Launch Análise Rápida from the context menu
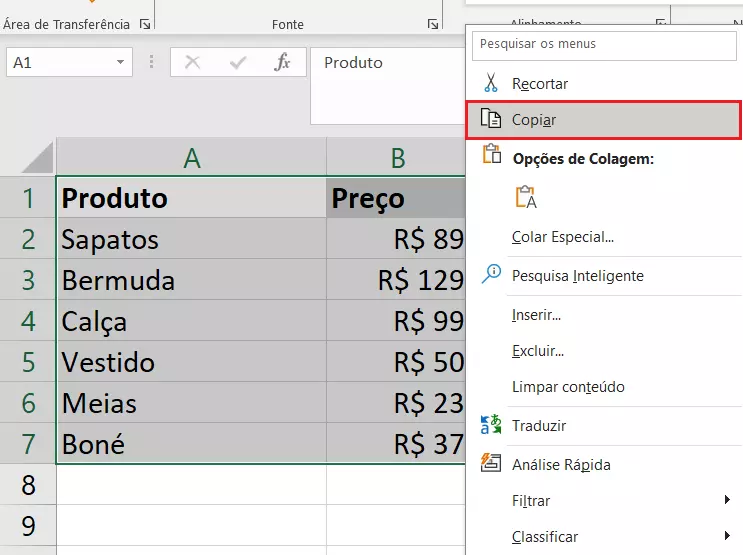743x555 pixels. [x=560, y=465]
